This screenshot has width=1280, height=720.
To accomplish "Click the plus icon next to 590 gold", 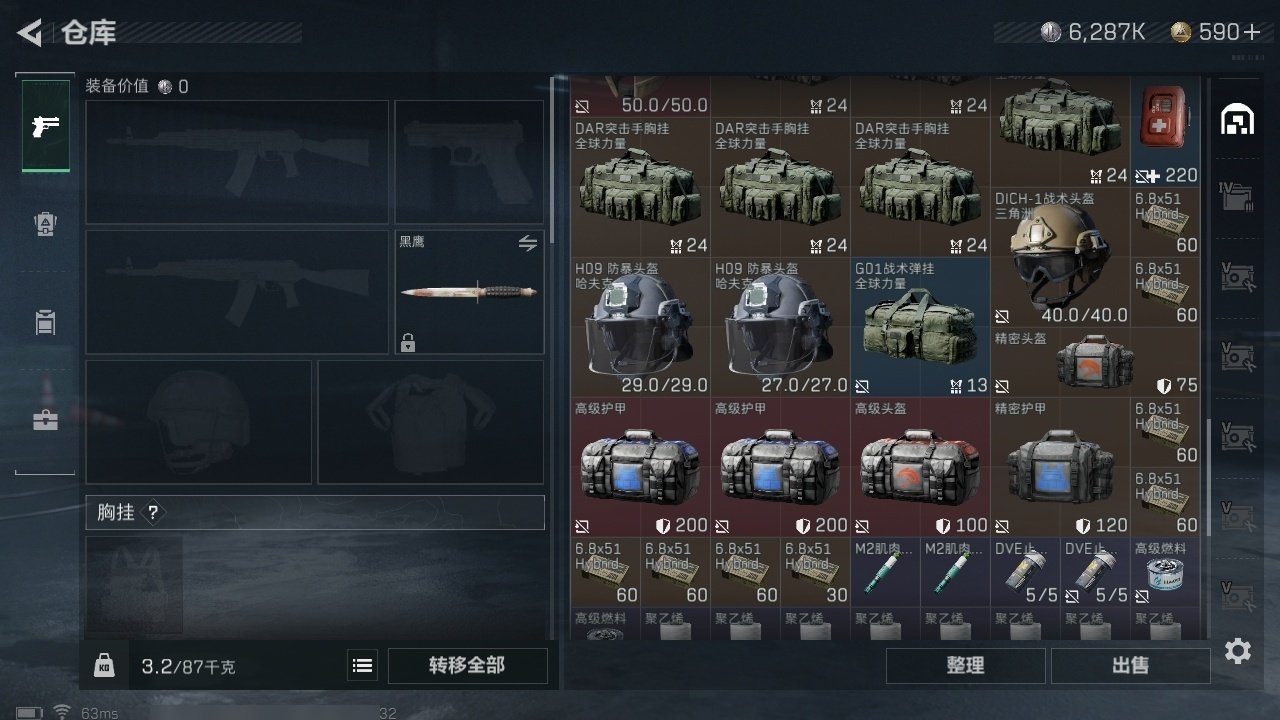I will point(1252,32).
